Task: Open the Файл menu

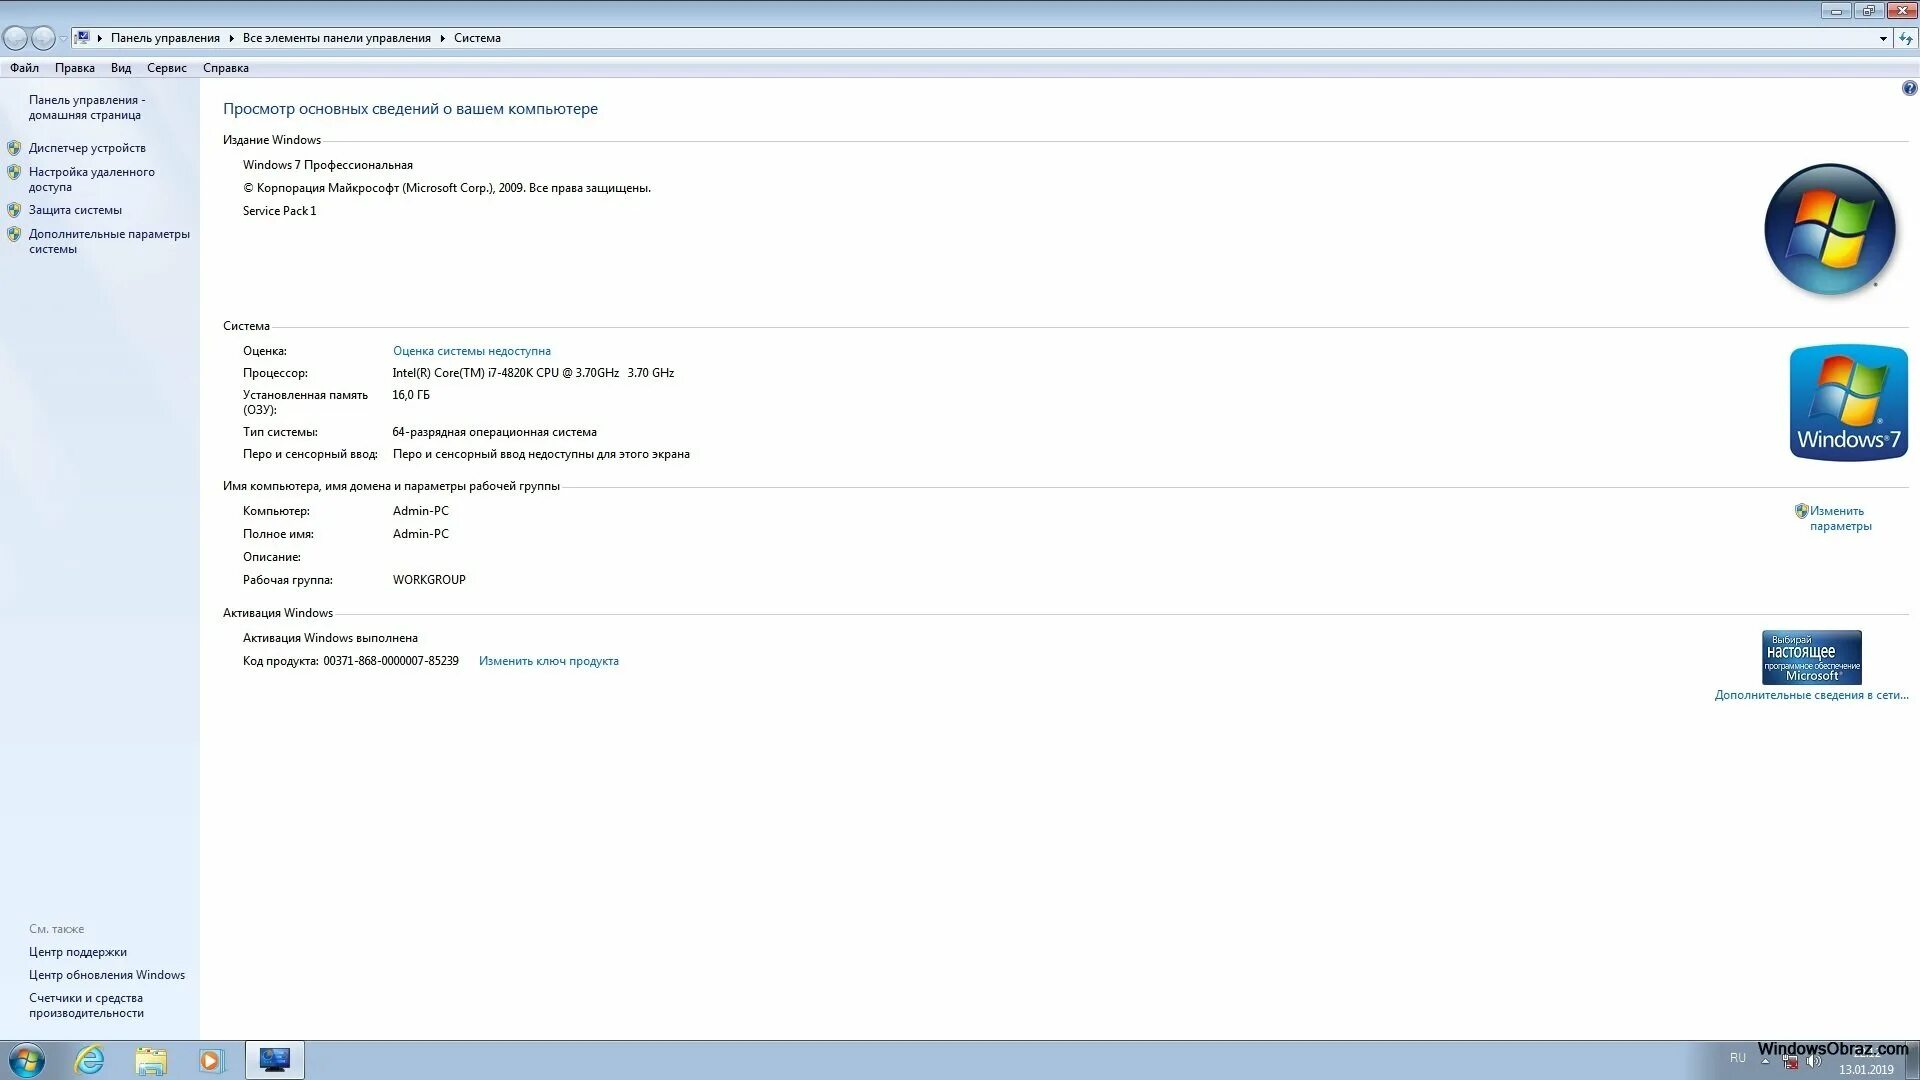Action: (x=25, y=68)
